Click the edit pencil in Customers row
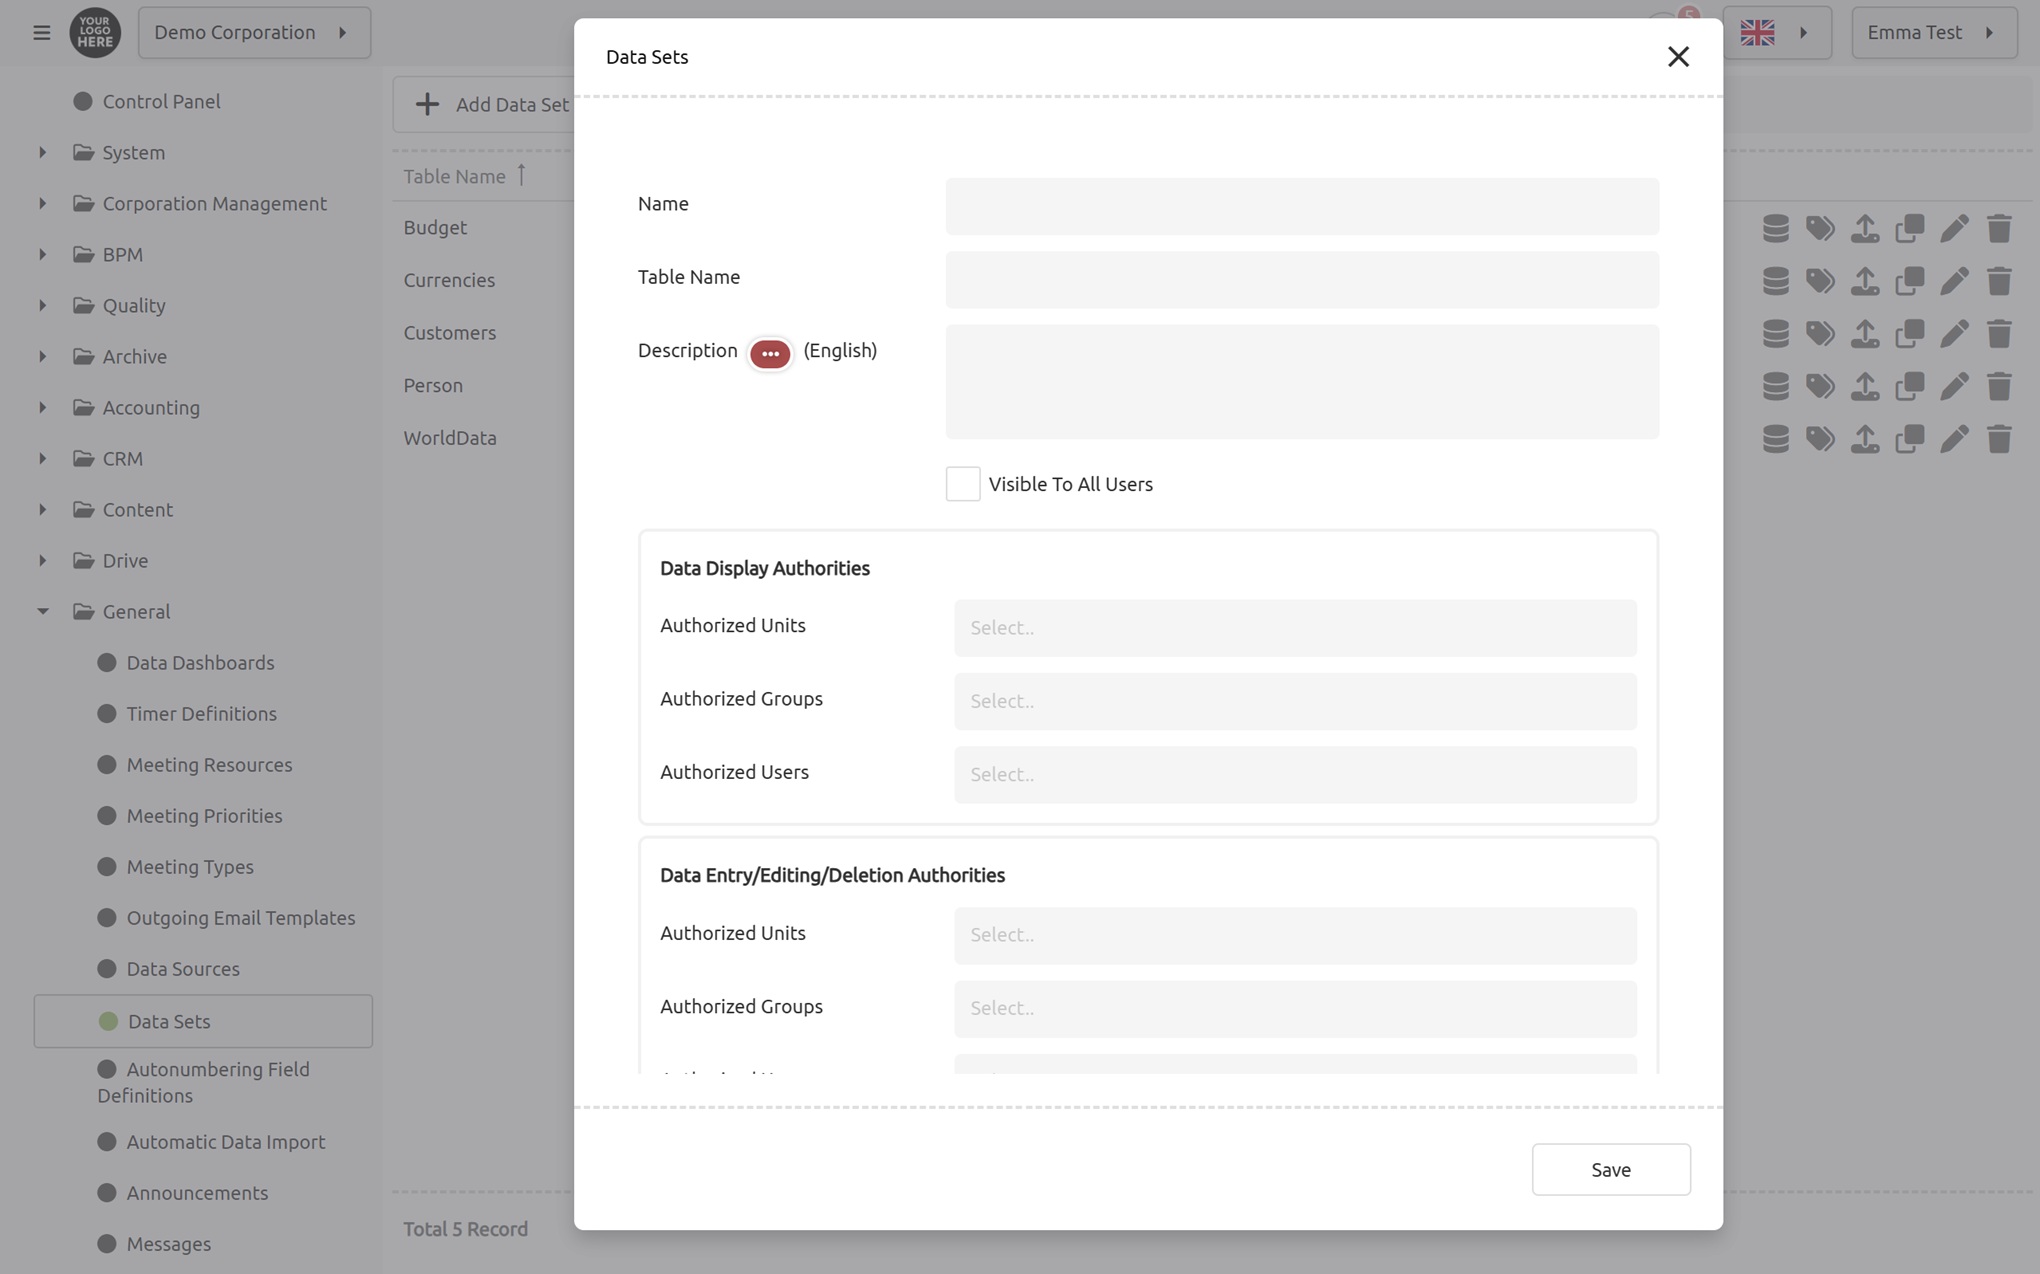 1954,334
